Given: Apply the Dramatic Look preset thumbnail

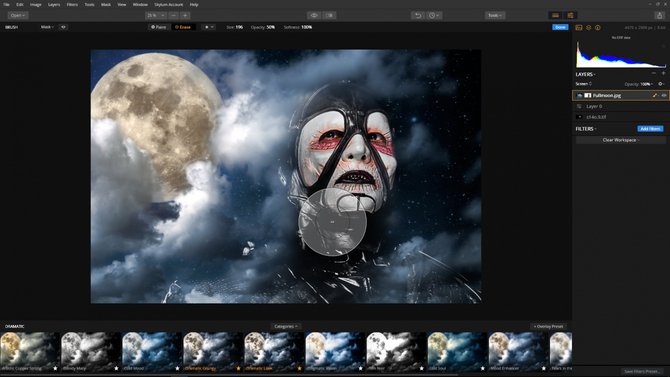Looking at the screenshot, I should 273,351.
